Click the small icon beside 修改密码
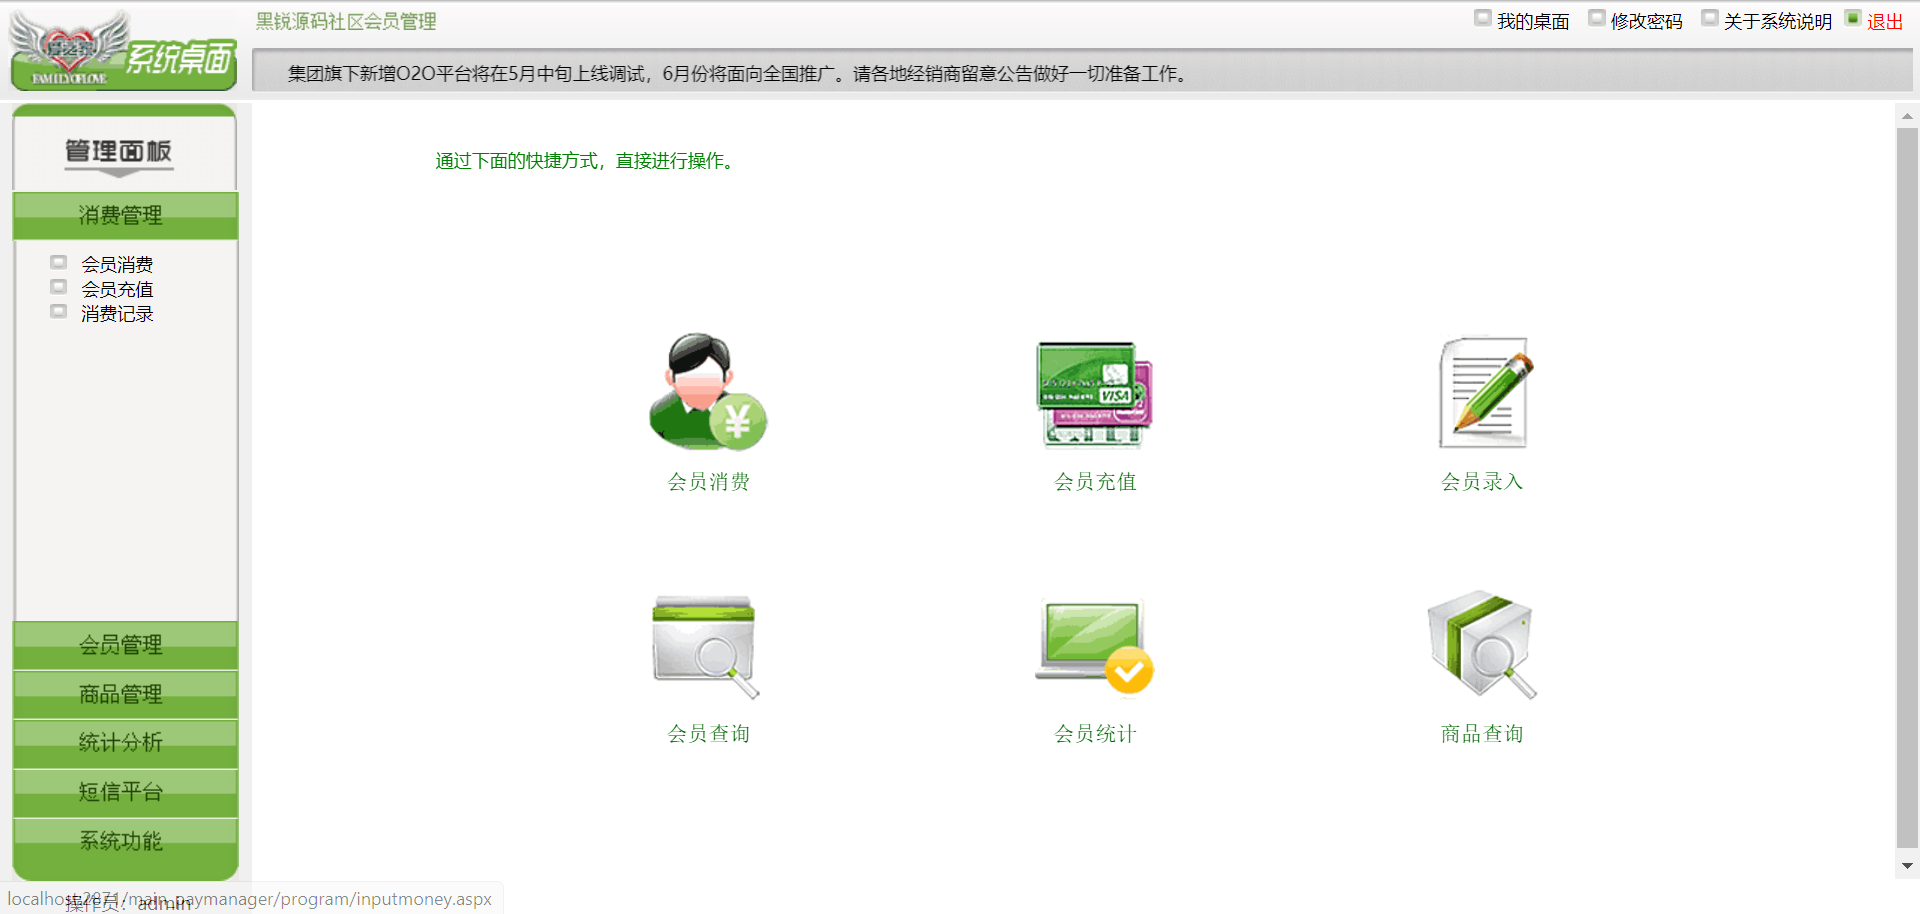 (1597, 18)
